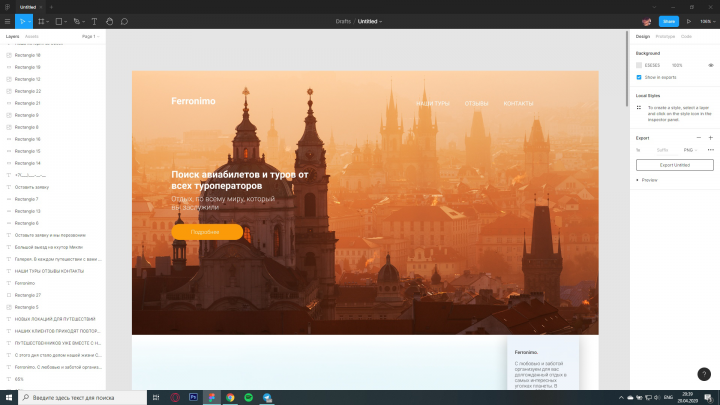Open export options three-dot menu
This screenshot has height=405, width=720.
pyautogui.click(x=710, y=150)
